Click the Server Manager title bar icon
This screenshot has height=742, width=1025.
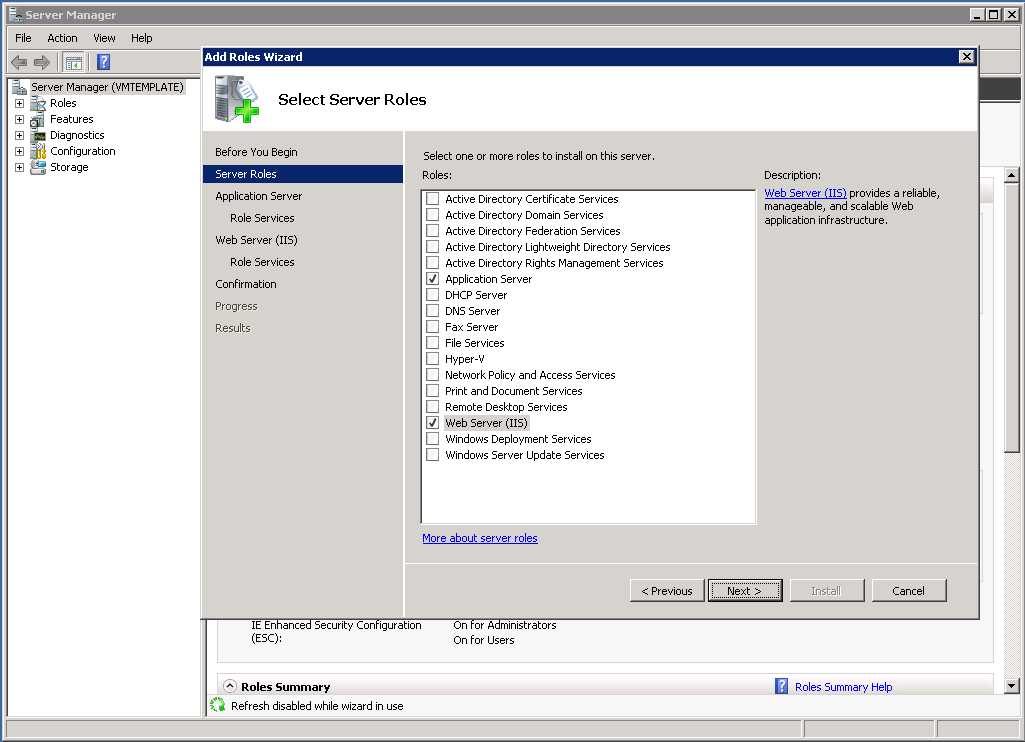[x=15, y=14]
